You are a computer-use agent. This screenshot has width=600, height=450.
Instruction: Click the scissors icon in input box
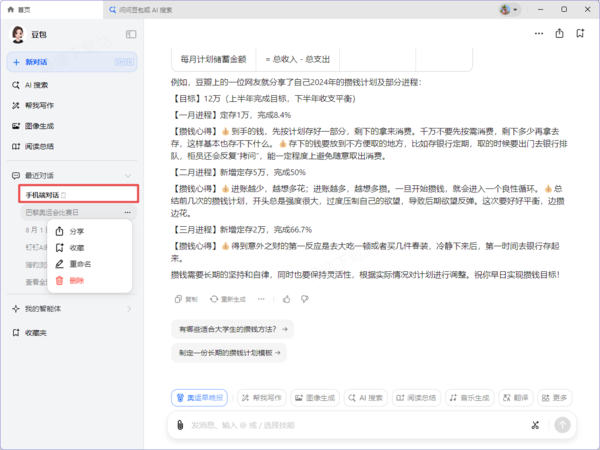535,425
